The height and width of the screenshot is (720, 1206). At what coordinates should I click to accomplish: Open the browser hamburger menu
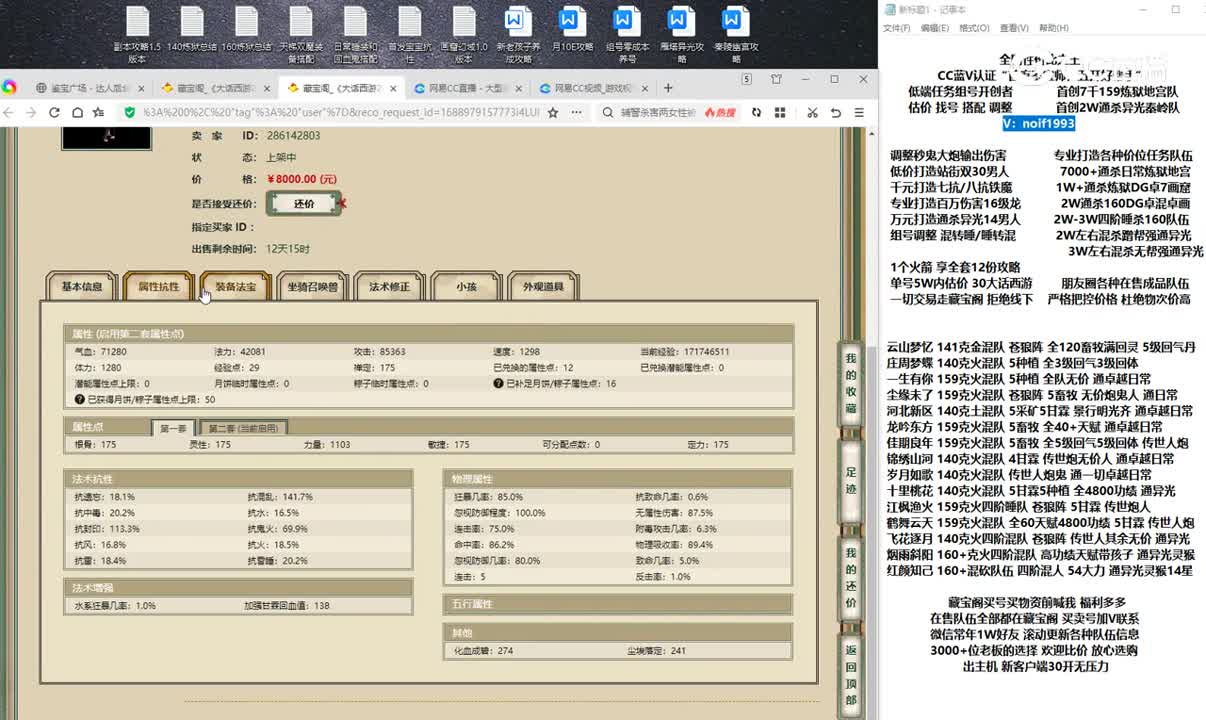point(859,113)
